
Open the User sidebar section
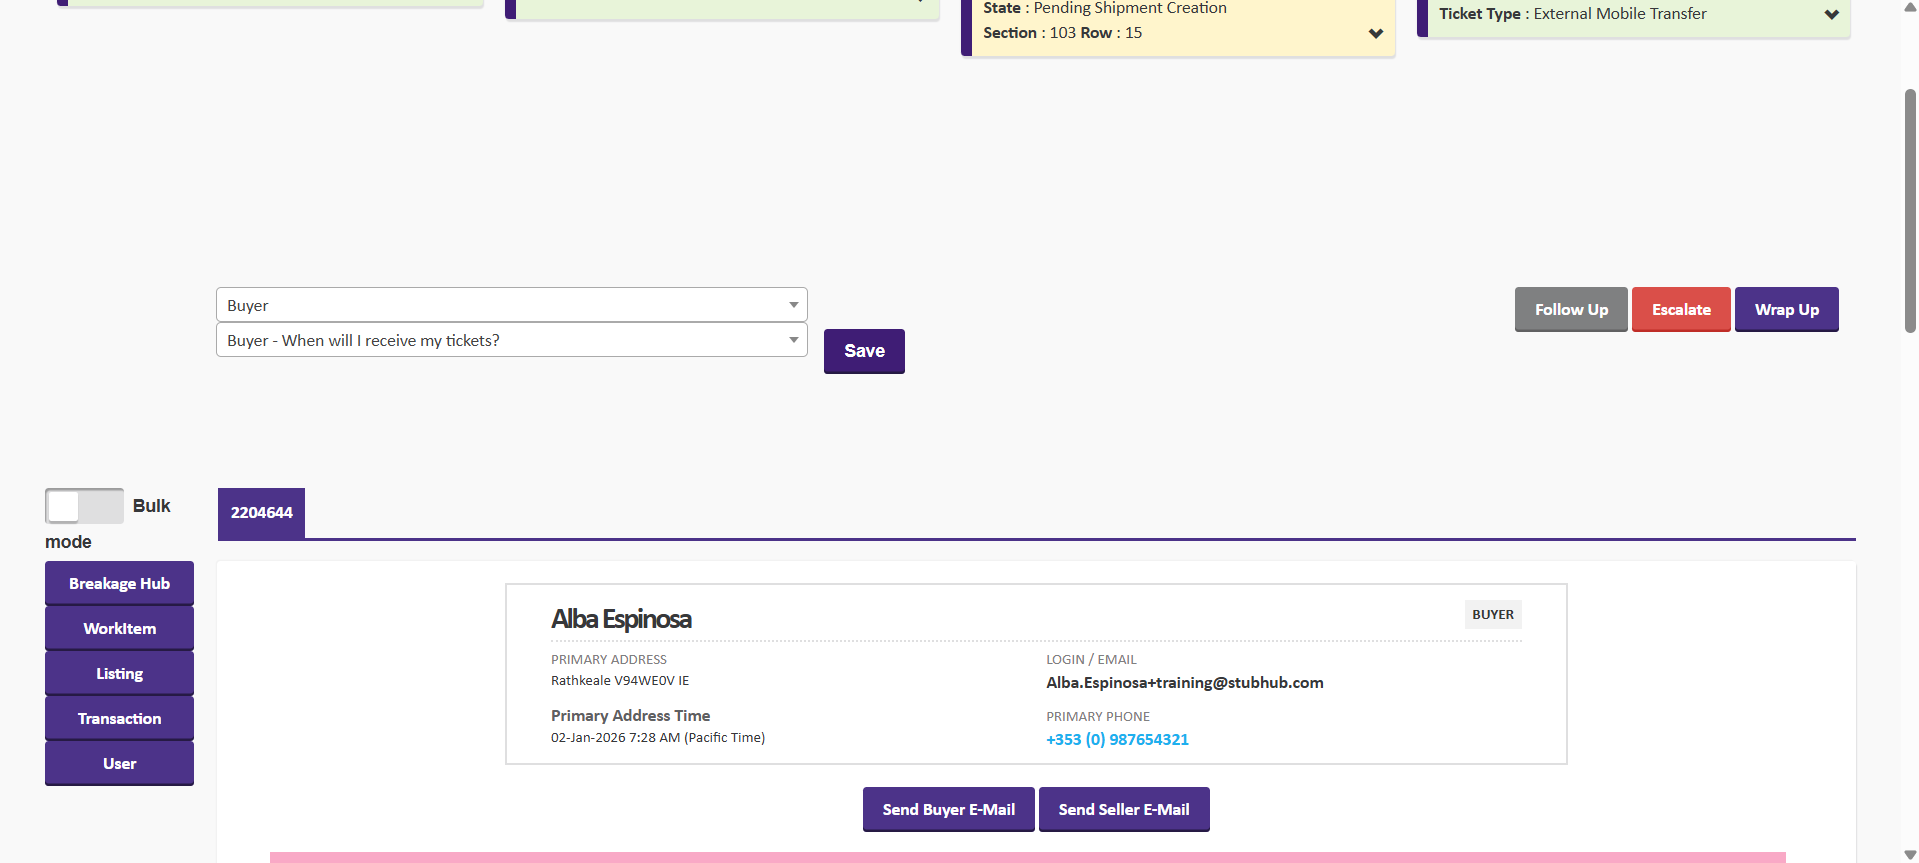tap(119, 764)
